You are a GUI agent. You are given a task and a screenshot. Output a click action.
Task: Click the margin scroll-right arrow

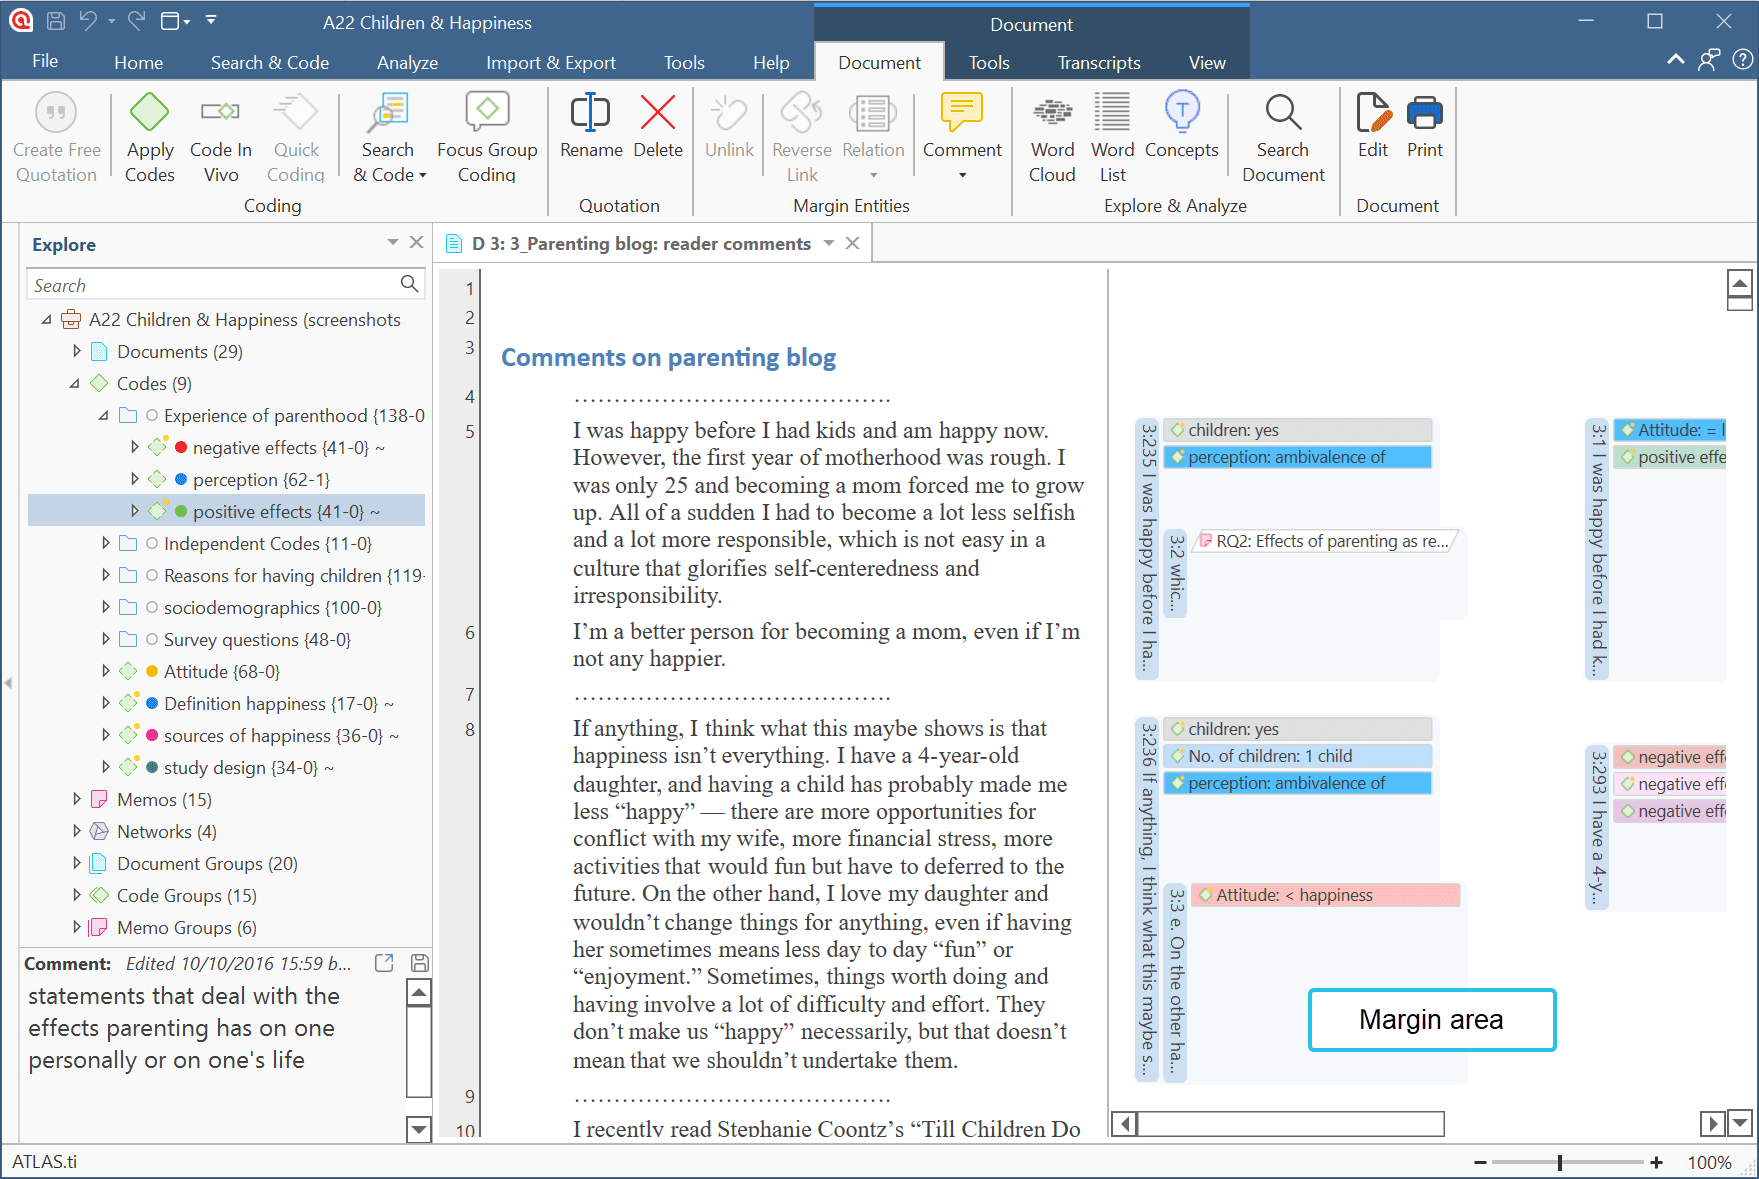(x=1712, y=1124)
